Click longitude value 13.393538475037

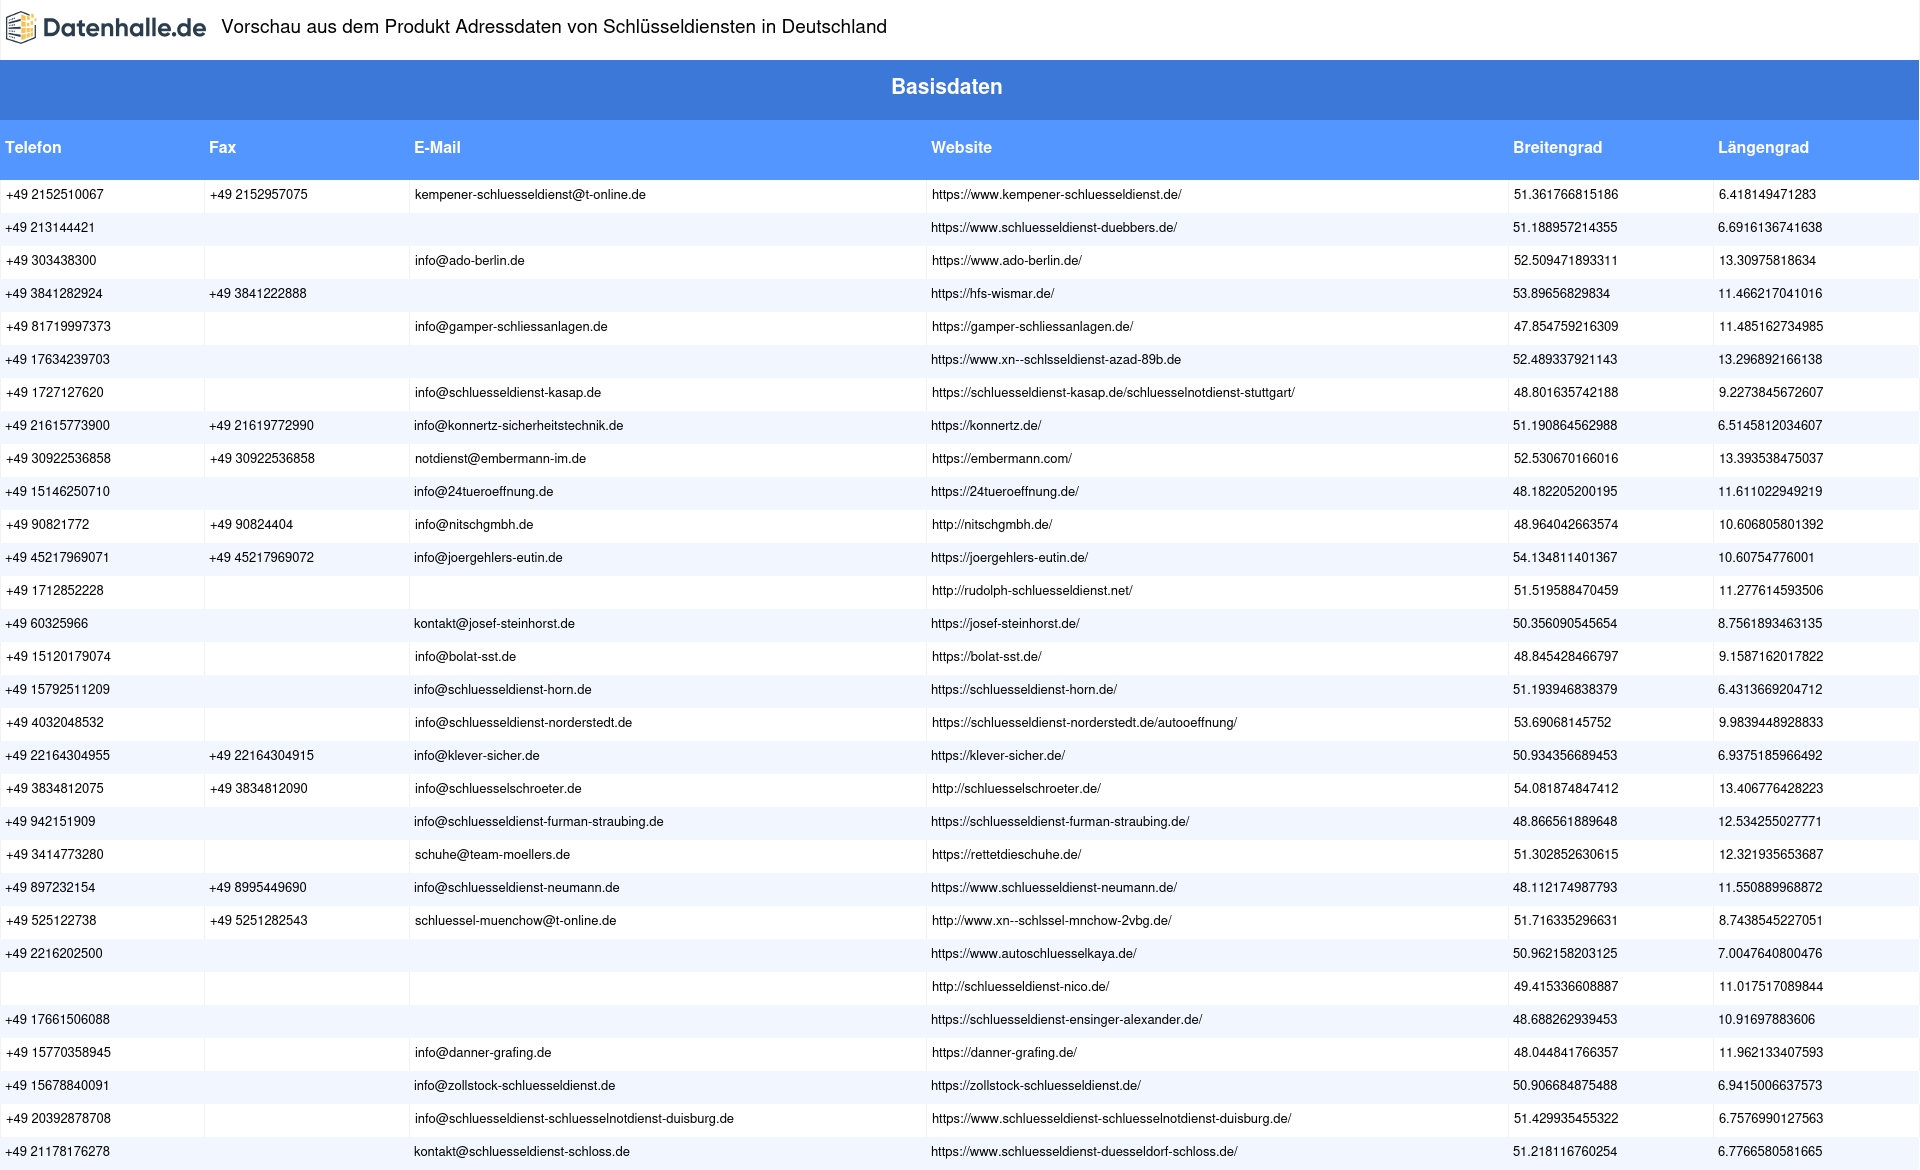point(1771,459)
